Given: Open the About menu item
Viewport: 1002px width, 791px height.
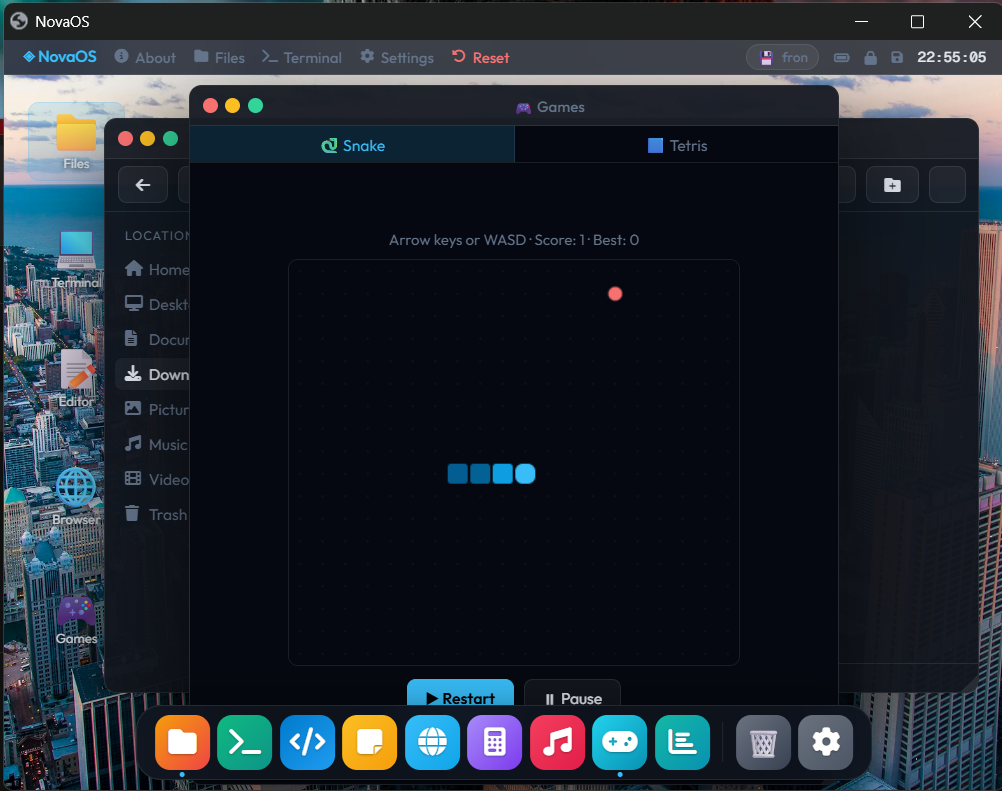Looking at the screenshot, I should [145, 58].
